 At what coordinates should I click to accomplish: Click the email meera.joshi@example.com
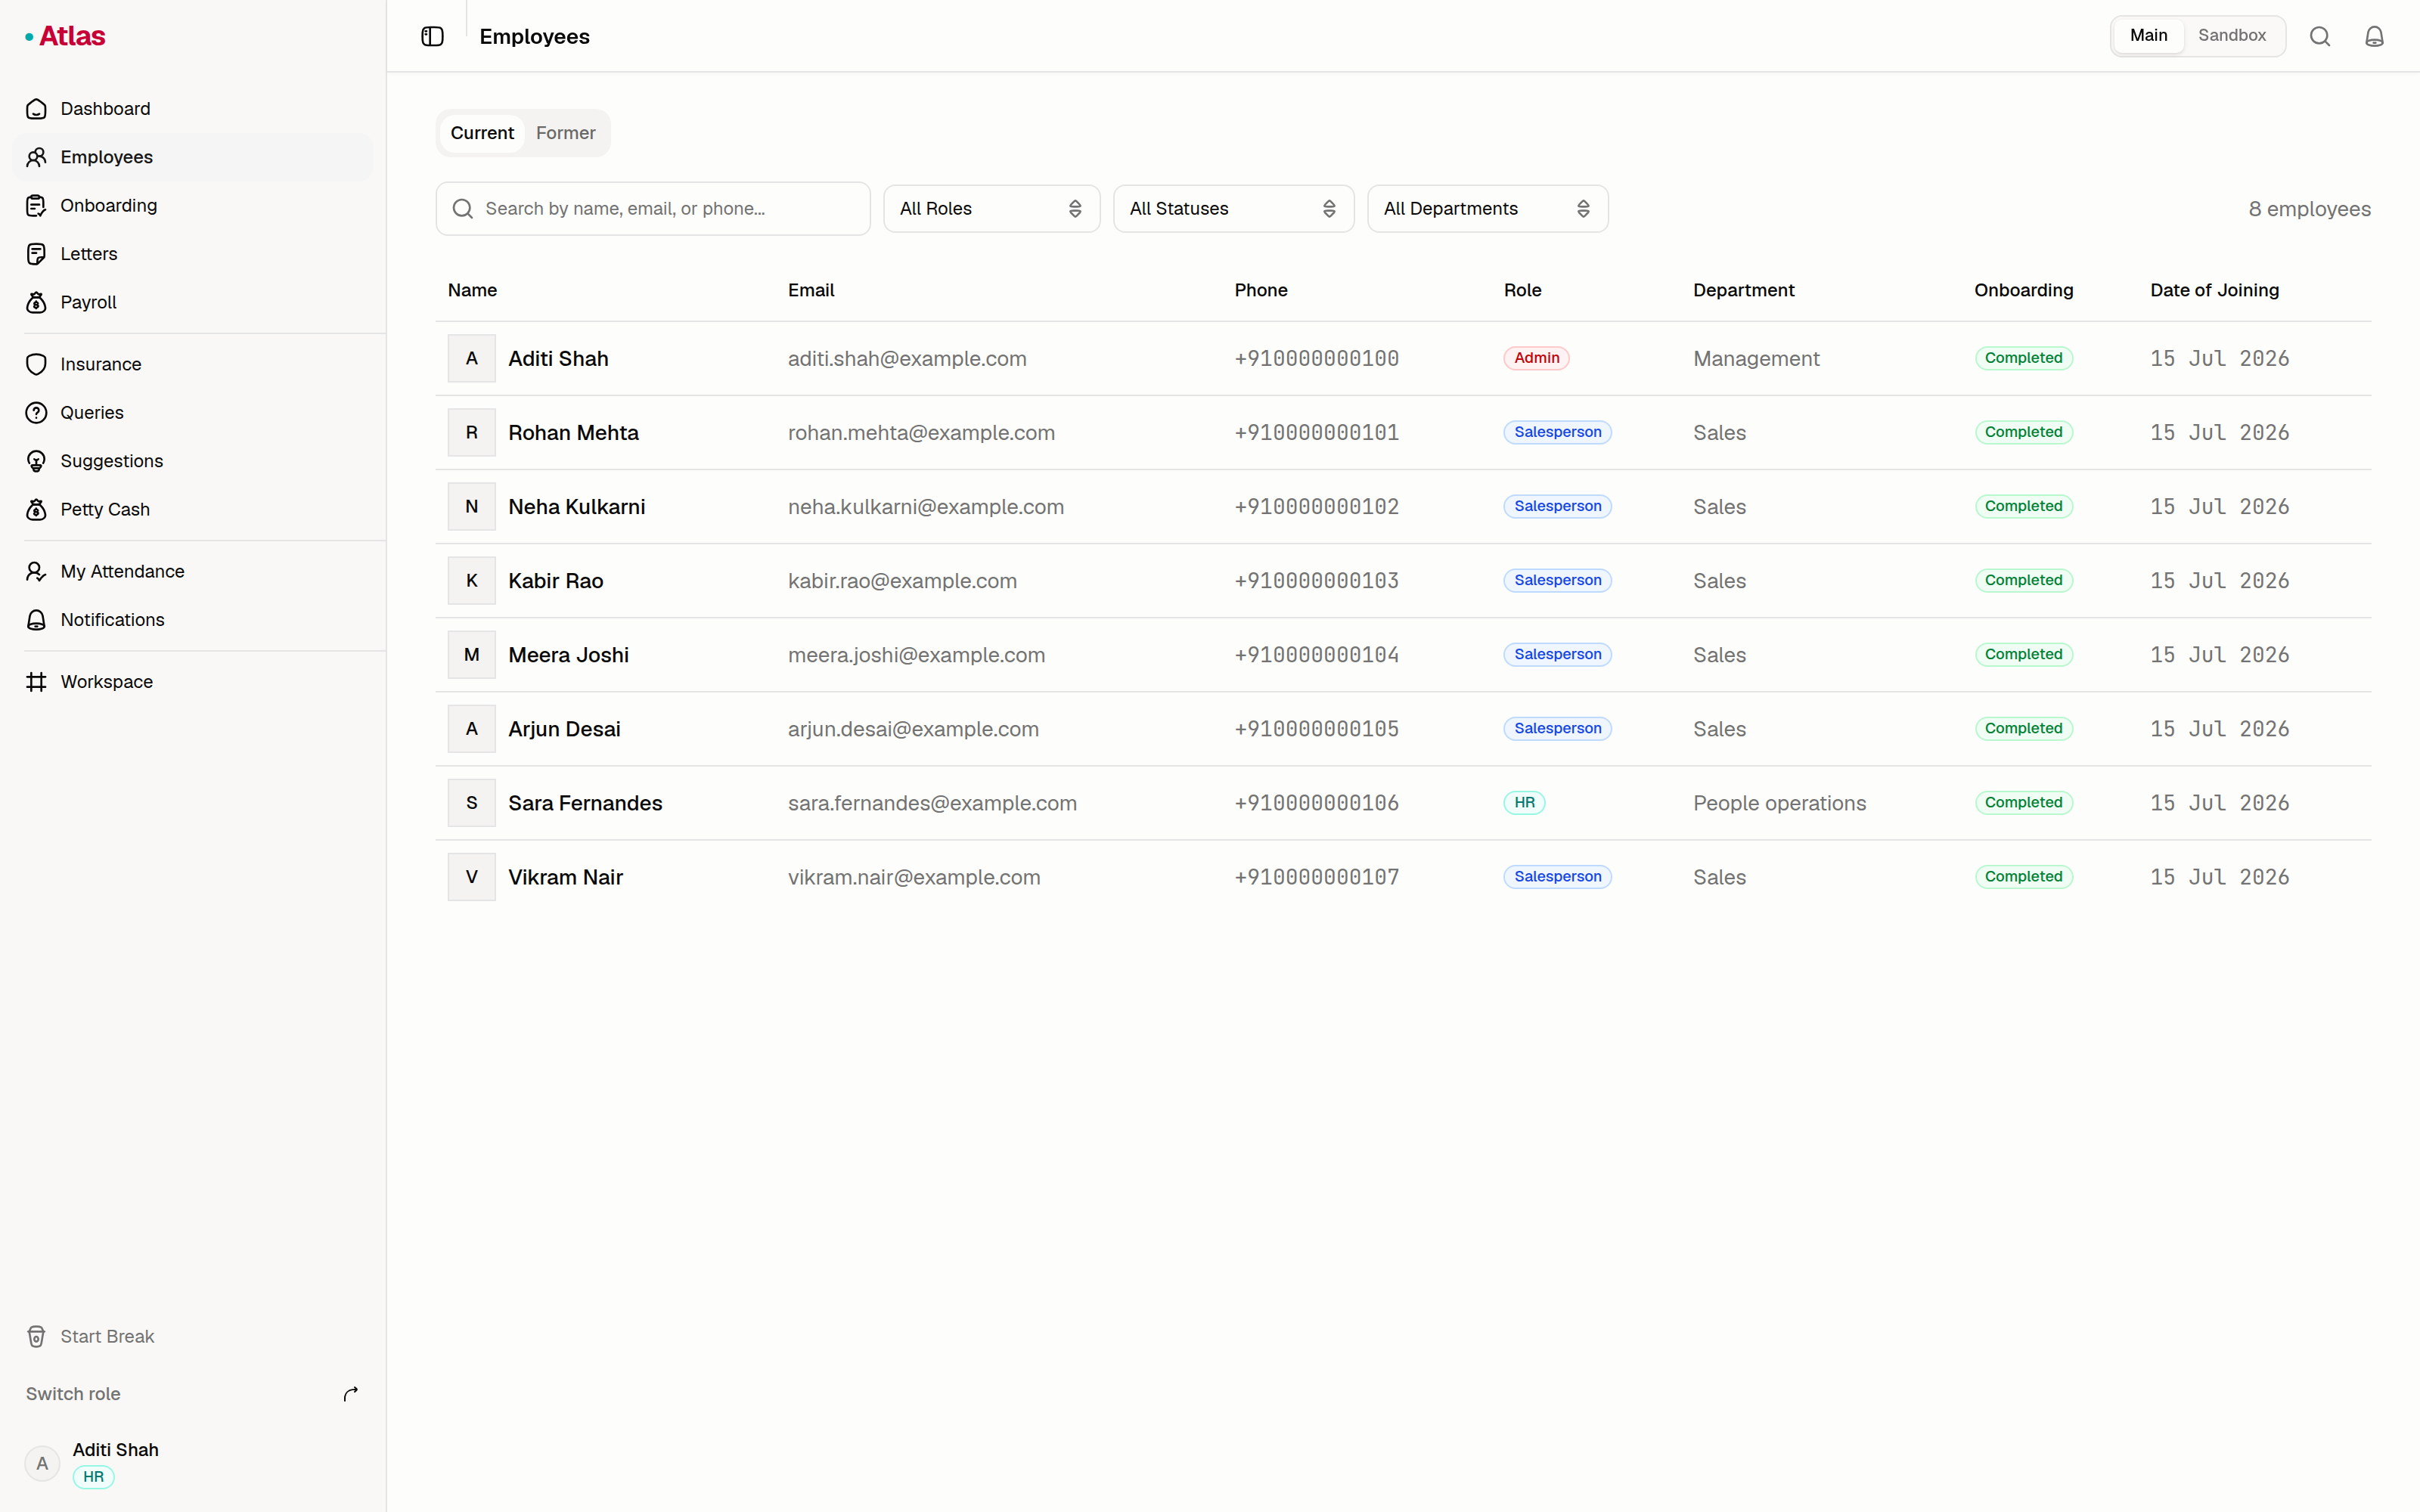tap(916, 655)
